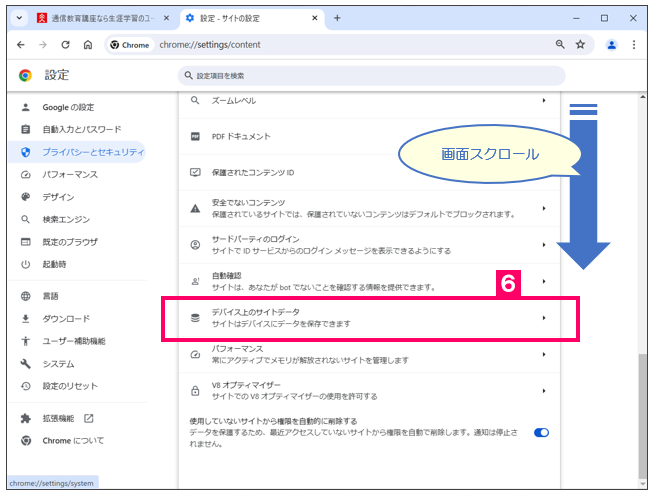The height and width of the screenshot is (494, 653).
Task: Click the wrench icon for システム
Action: [x=25, y=364]
